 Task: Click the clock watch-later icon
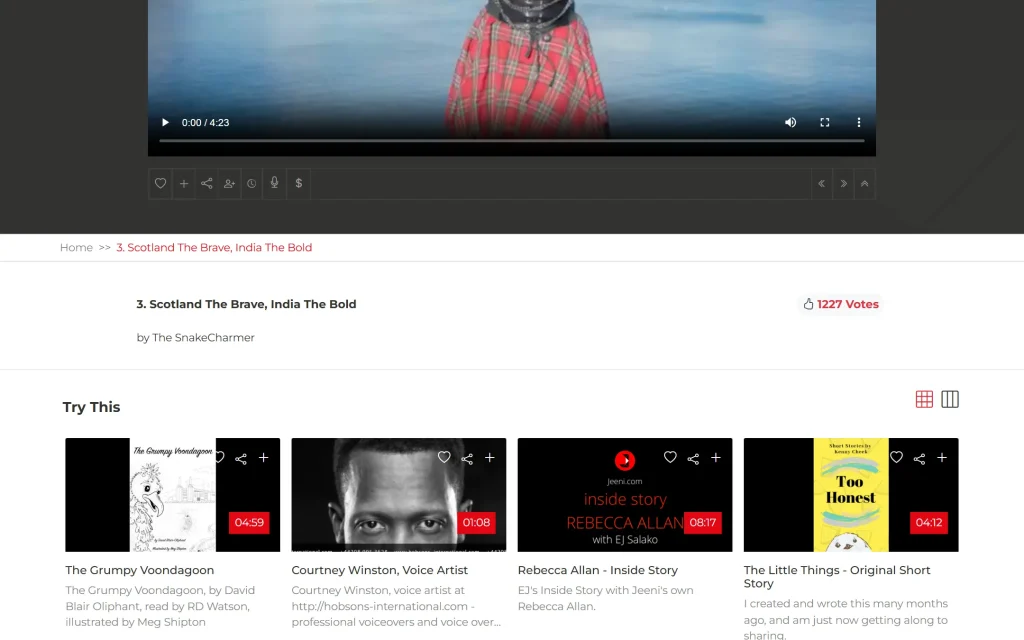tap(251, 184)
